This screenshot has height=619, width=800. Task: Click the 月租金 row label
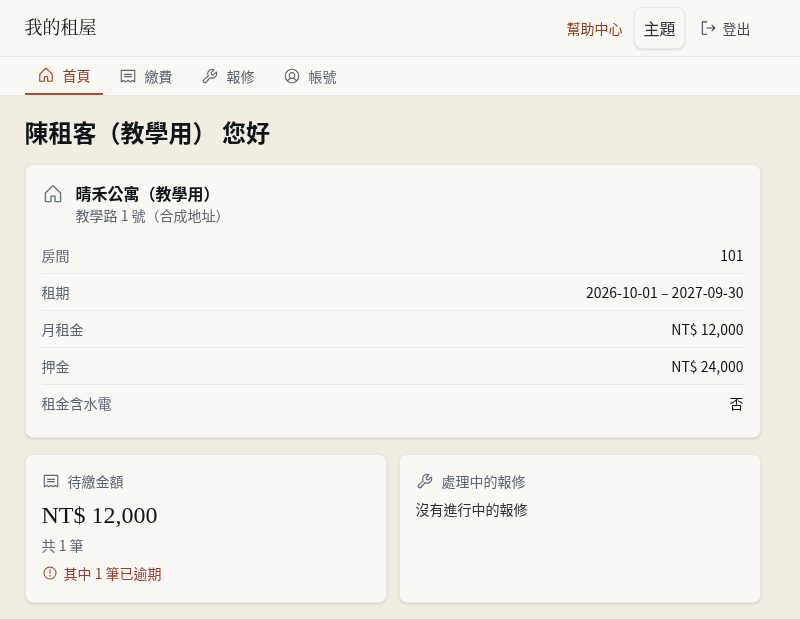tap(62, 330)
